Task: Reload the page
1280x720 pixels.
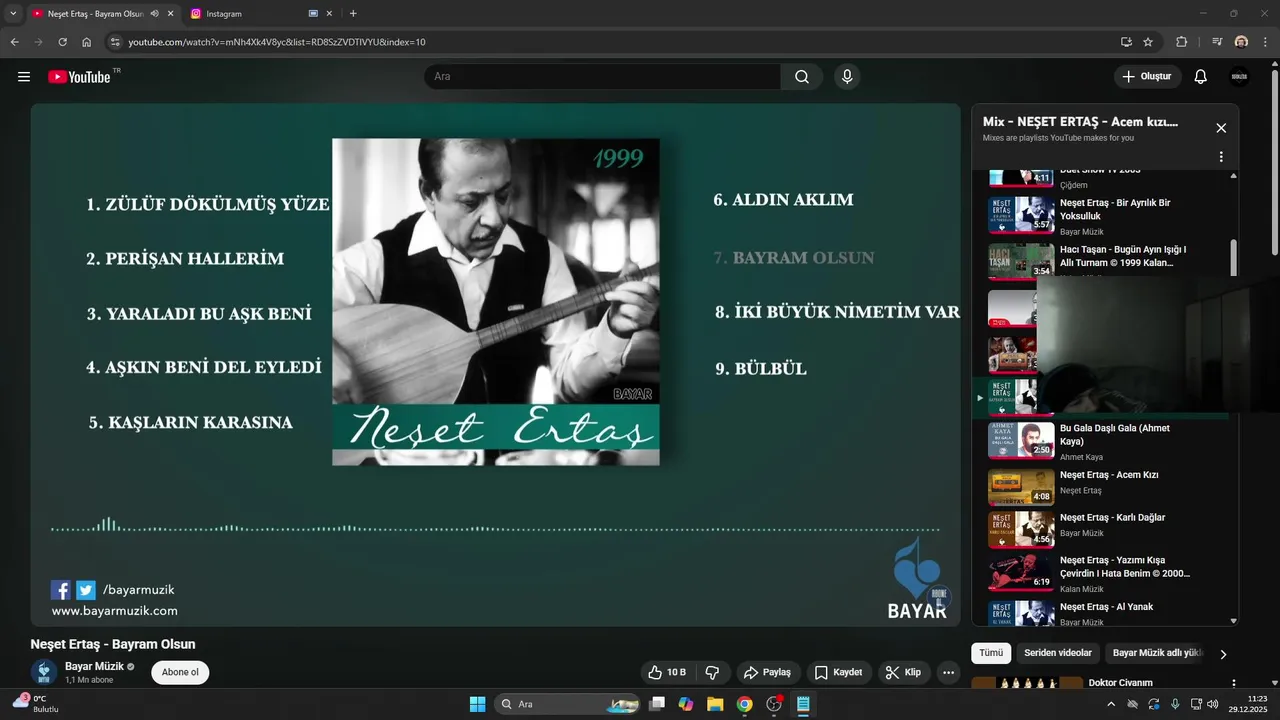Action: [62, 42]
